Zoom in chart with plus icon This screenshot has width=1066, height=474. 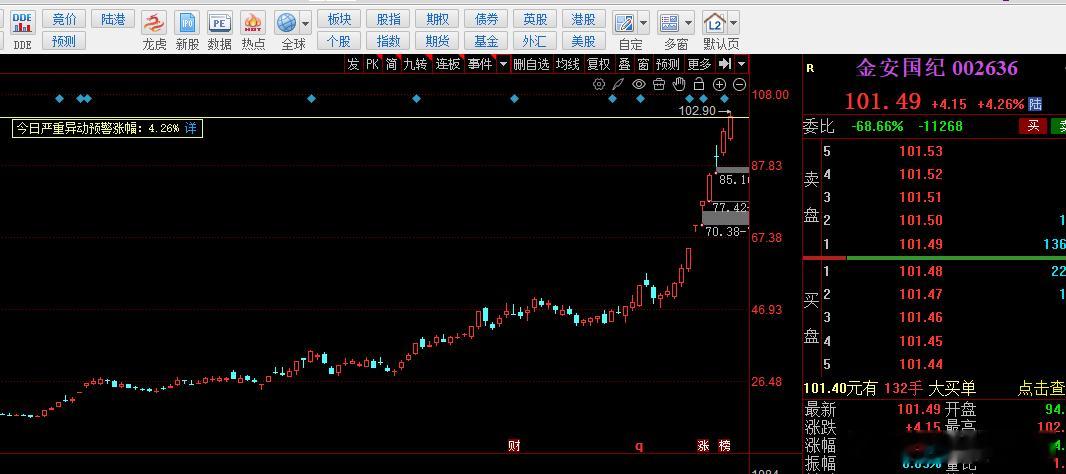coord(719,84)
